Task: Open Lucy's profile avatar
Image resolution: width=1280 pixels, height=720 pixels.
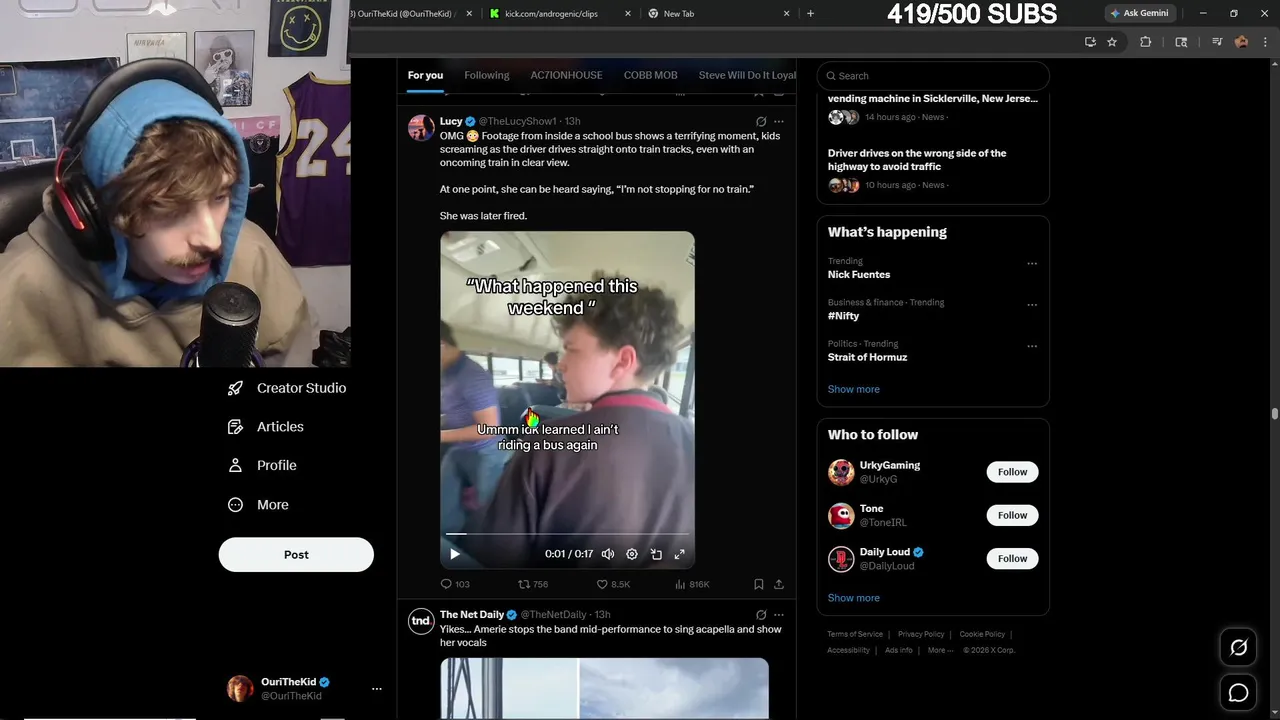Action: point(421,127)
